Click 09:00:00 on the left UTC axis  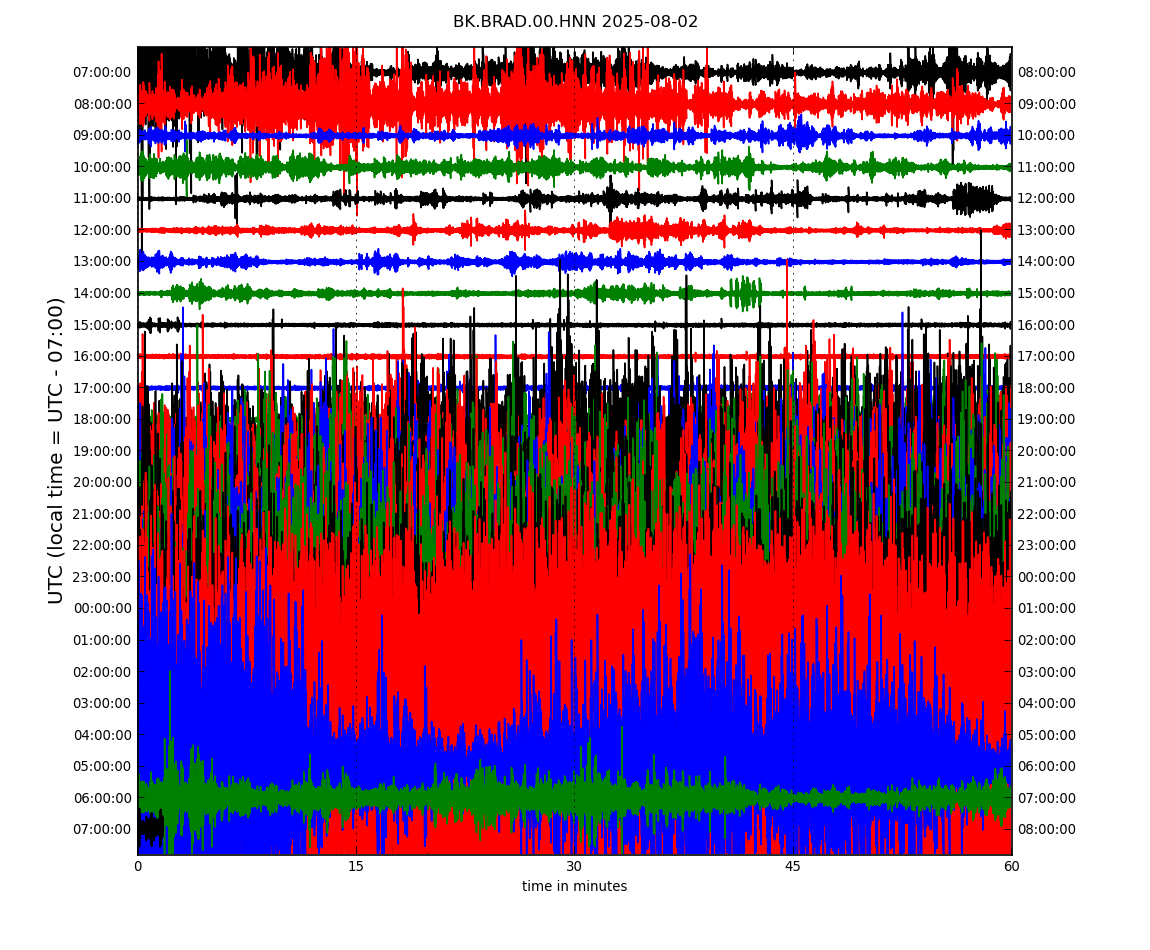(102, 136)
